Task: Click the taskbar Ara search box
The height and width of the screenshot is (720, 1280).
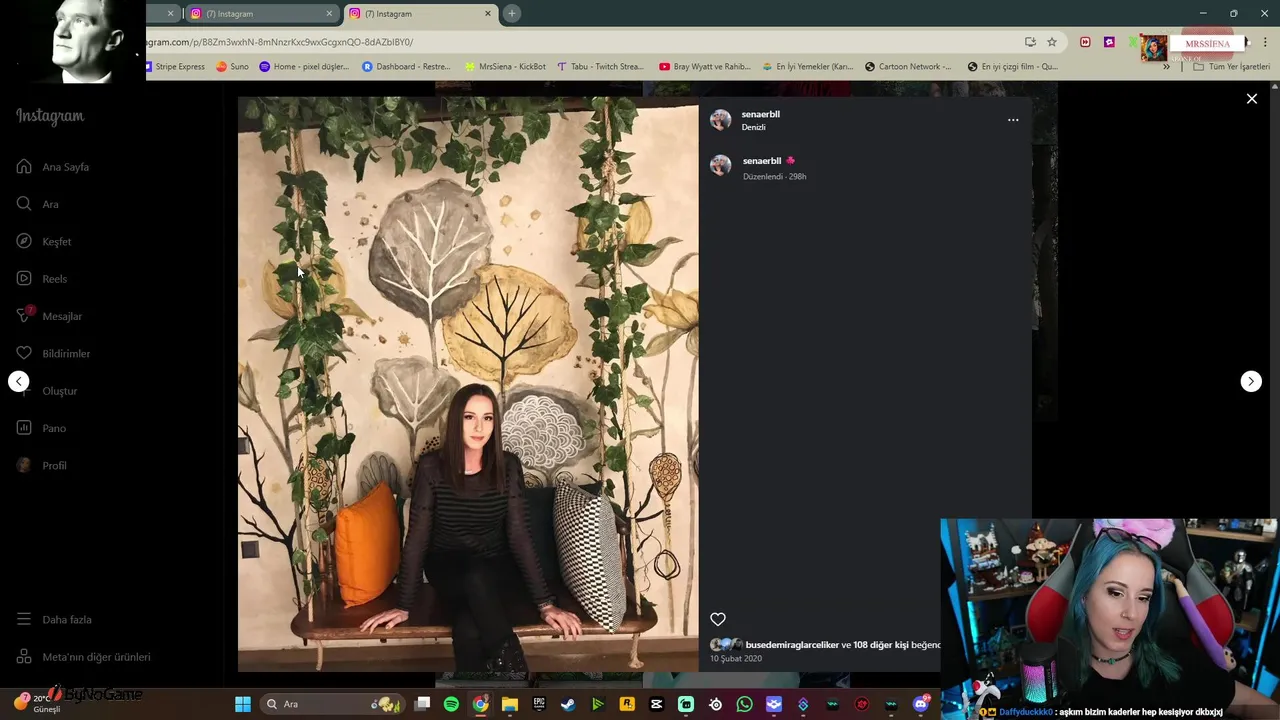Action: [x=331, y=704]
